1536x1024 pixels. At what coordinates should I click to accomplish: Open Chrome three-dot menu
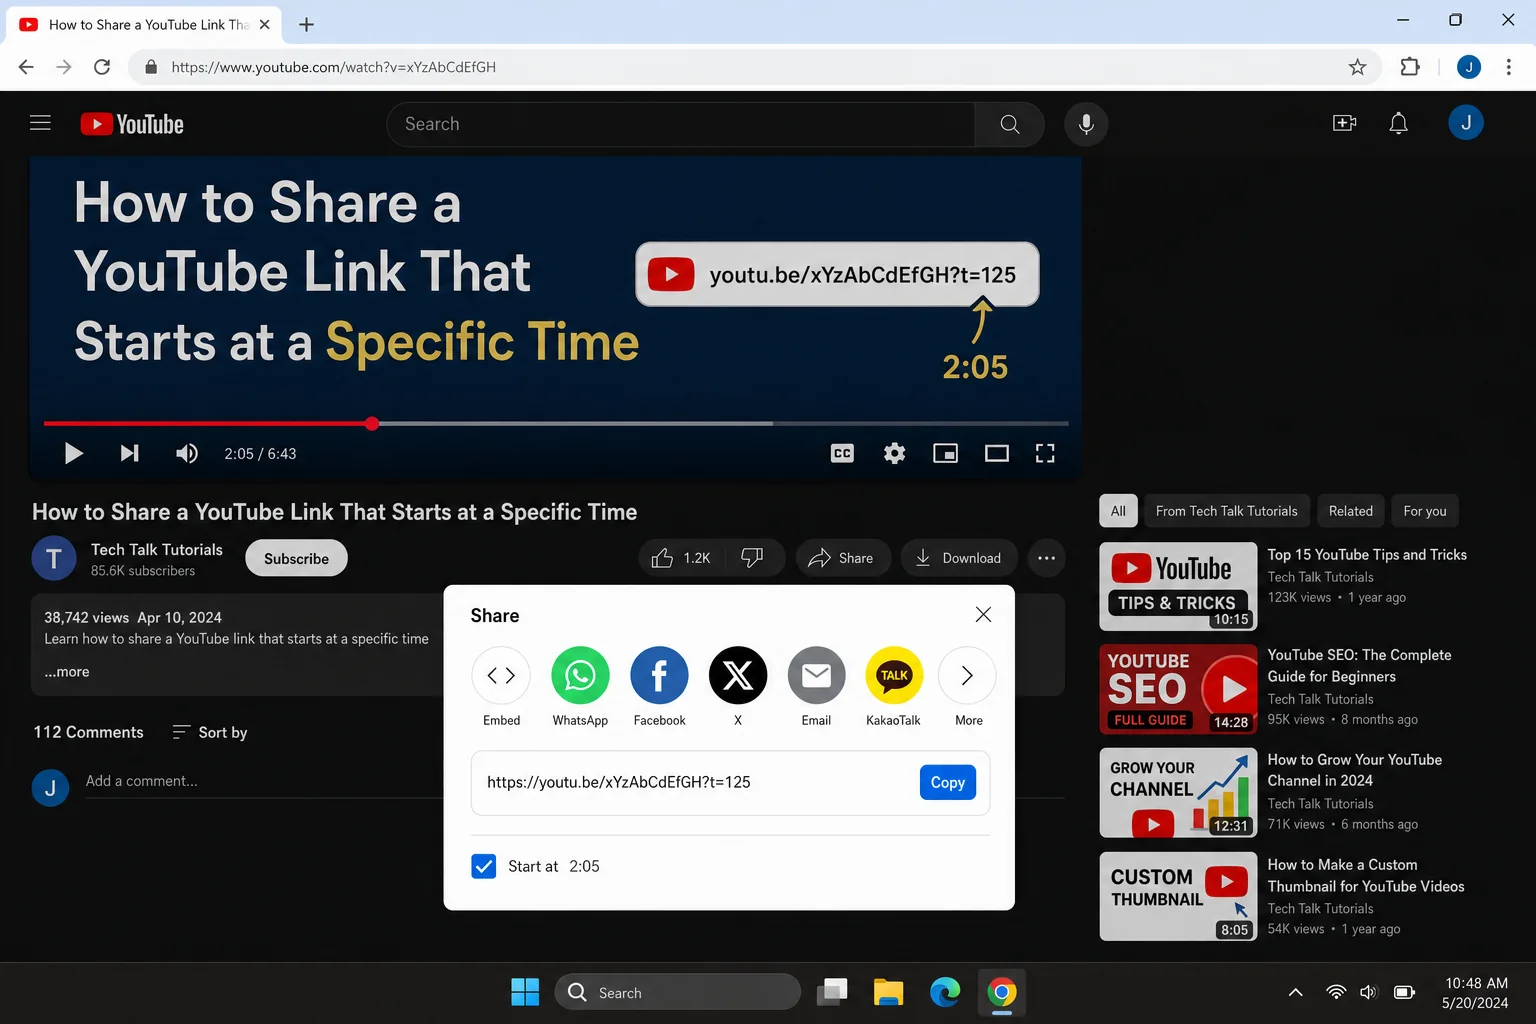(x=1508, y=67)
